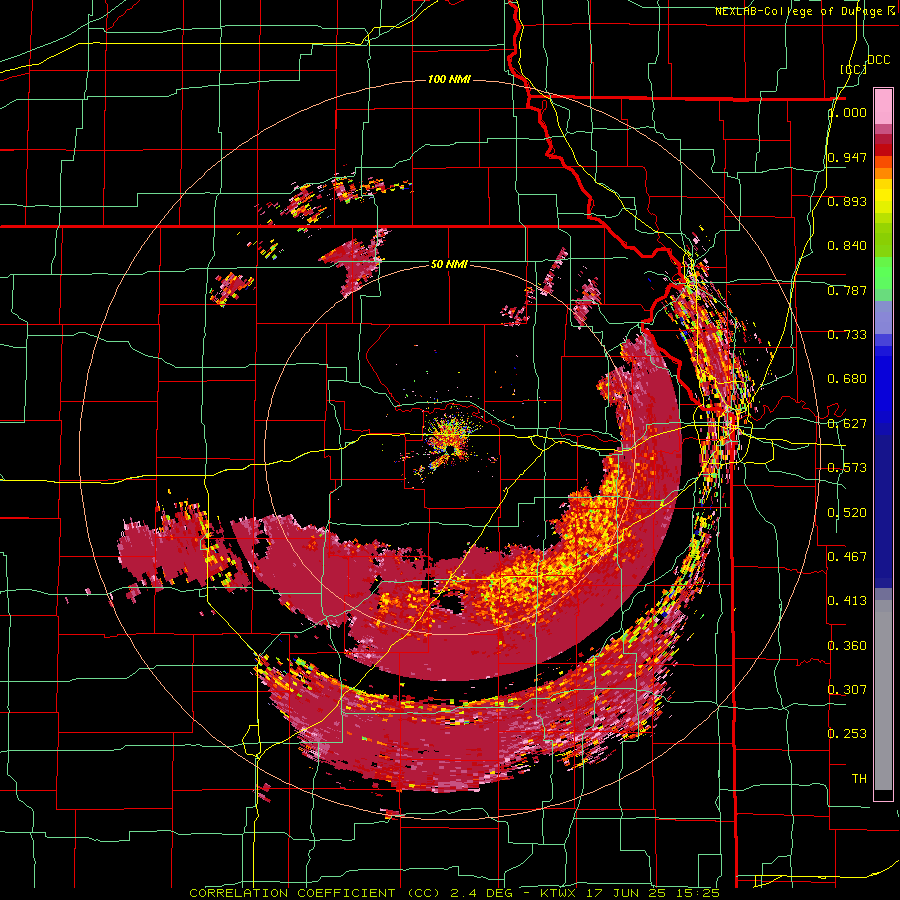
Task: Click the "100 NMI" range ring label
Action: tap(449, 79)
